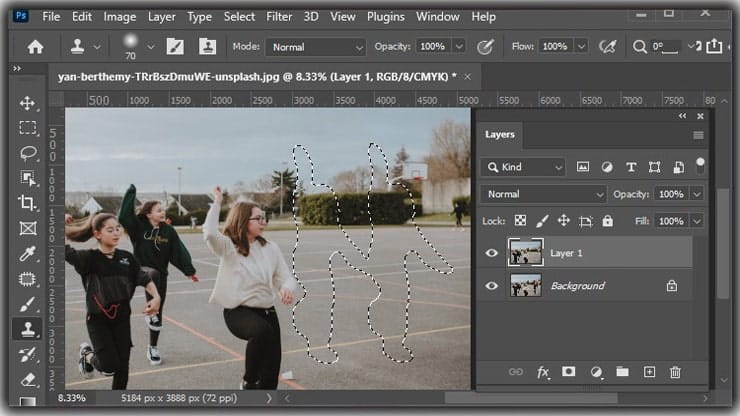Open the layer Fill dropdown arrow
Viewport: 740px width, 416px height.
697,221
